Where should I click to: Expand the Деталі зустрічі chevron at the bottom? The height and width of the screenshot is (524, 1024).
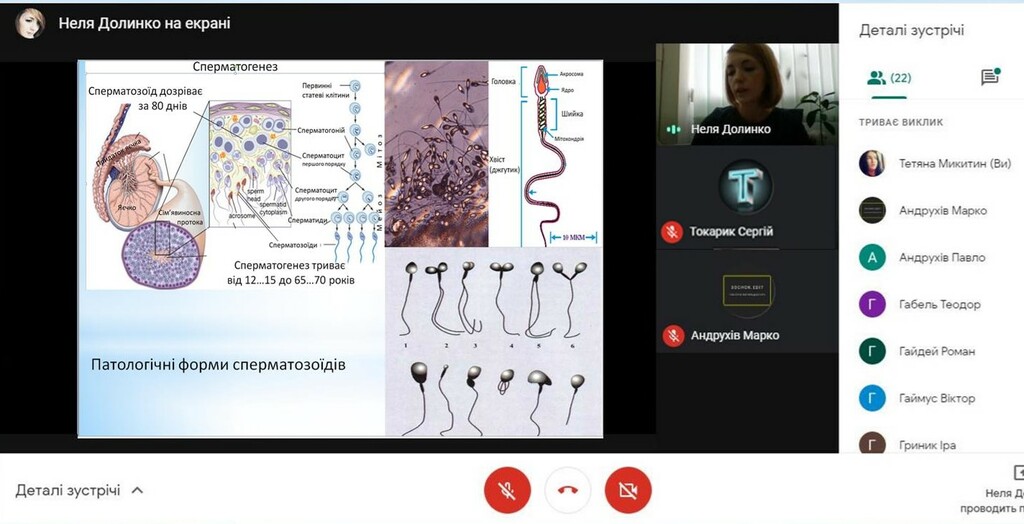[137, 490]
